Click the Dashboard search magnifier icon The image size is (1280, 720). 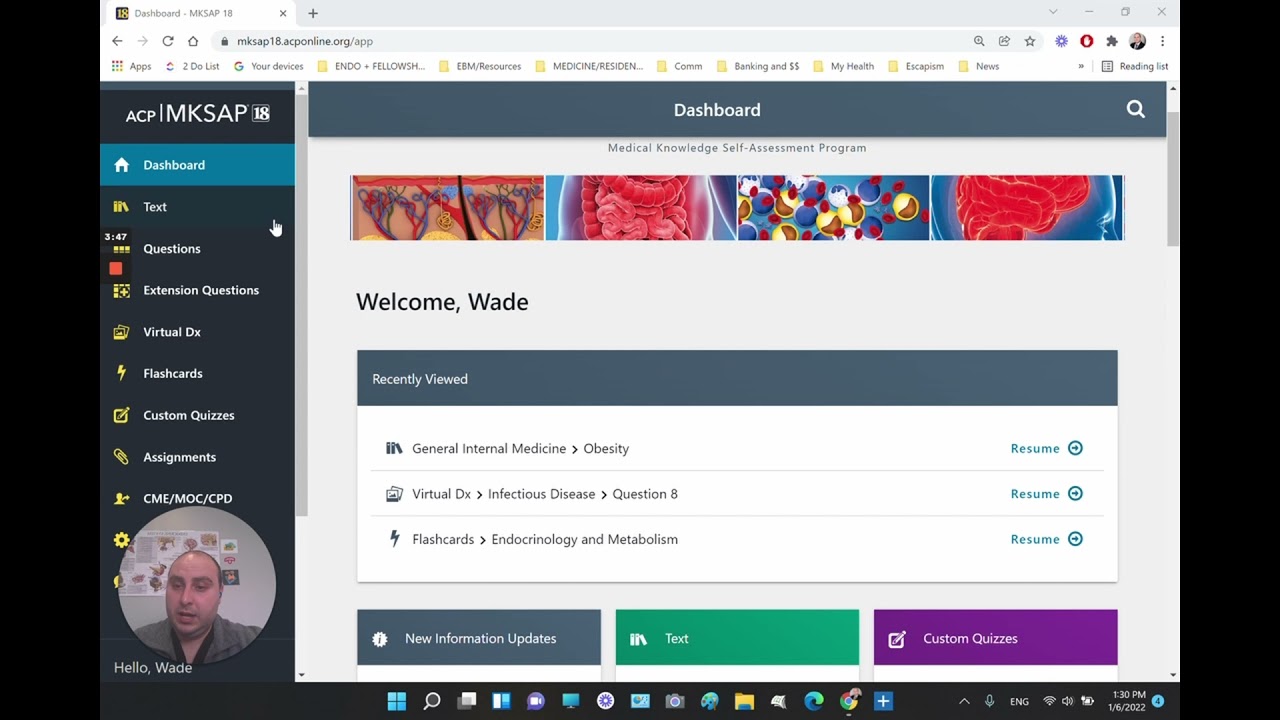[1135, 110]
